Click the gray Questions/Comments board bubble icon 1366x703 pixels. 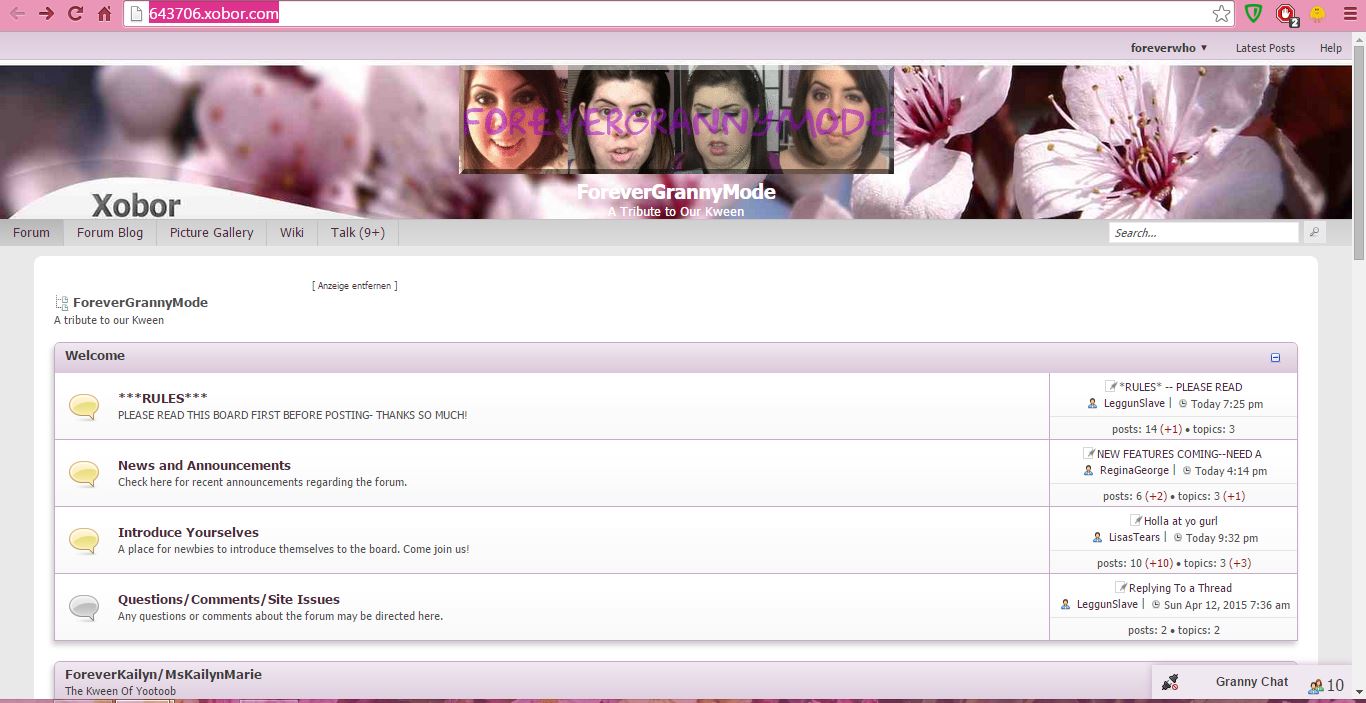pyautogui.click(x=84, y=607)
